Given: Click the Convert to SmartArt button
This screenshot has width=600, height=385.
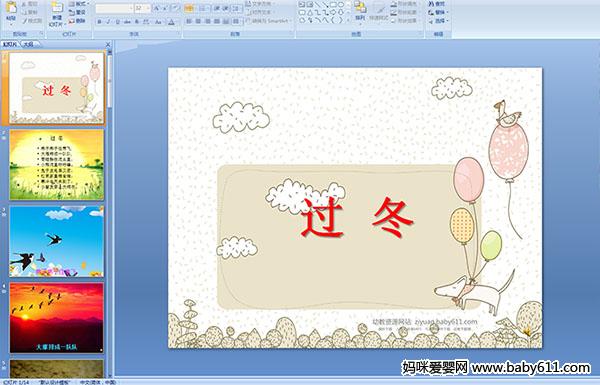Looking at the screenshot, I should click(269, 21).
